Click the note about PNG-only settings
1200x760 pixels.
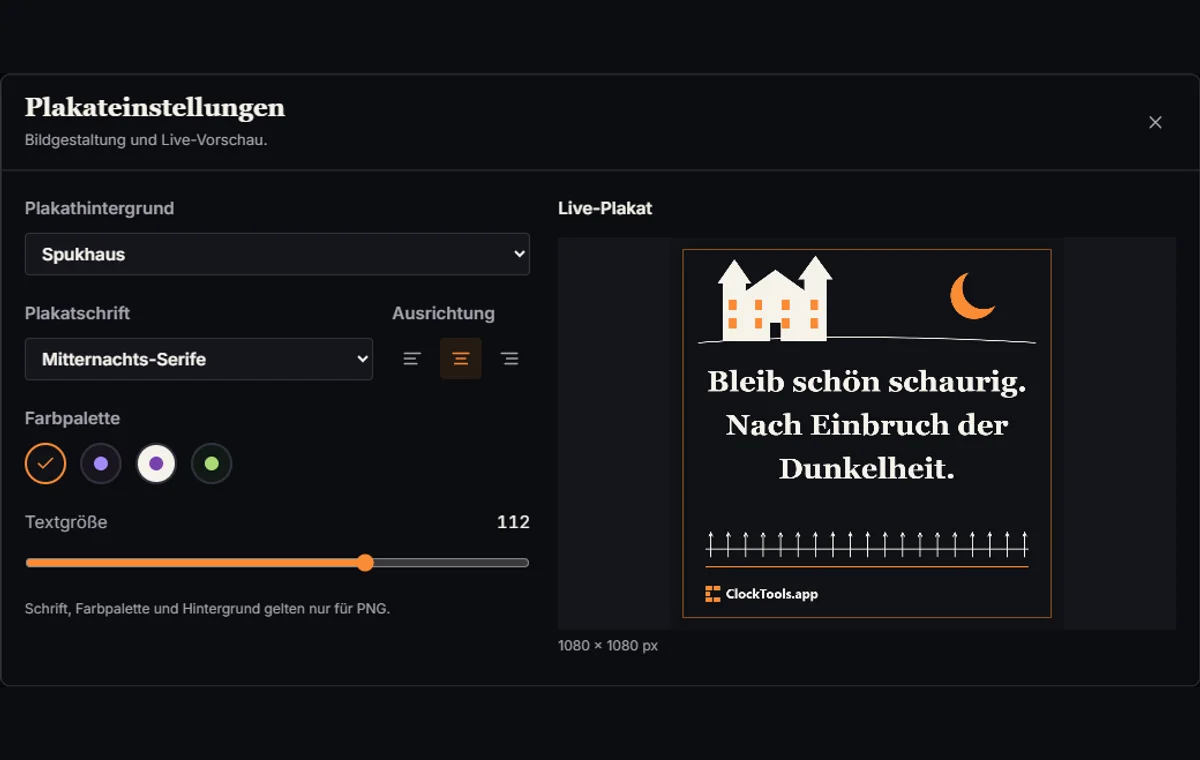[207, 608]
